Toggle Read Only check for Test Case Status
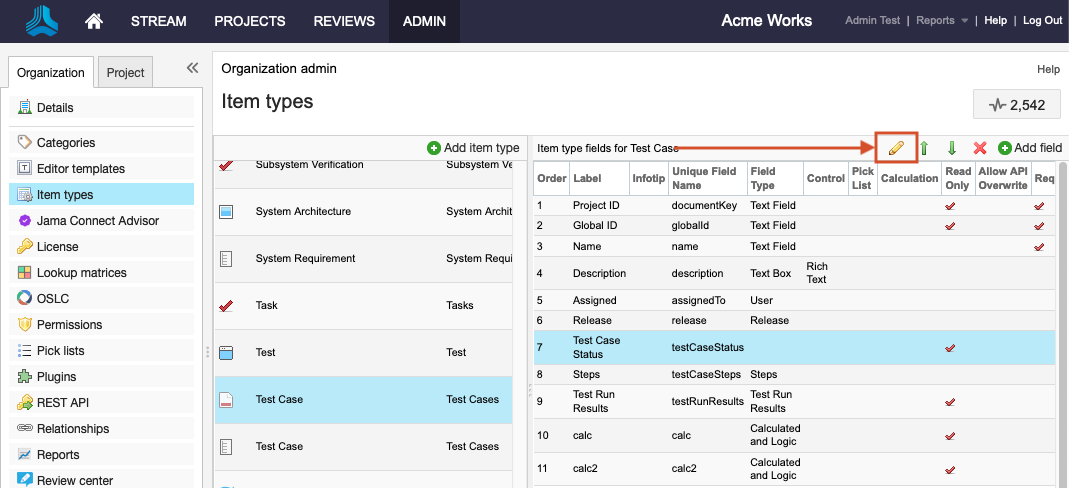 950,348
